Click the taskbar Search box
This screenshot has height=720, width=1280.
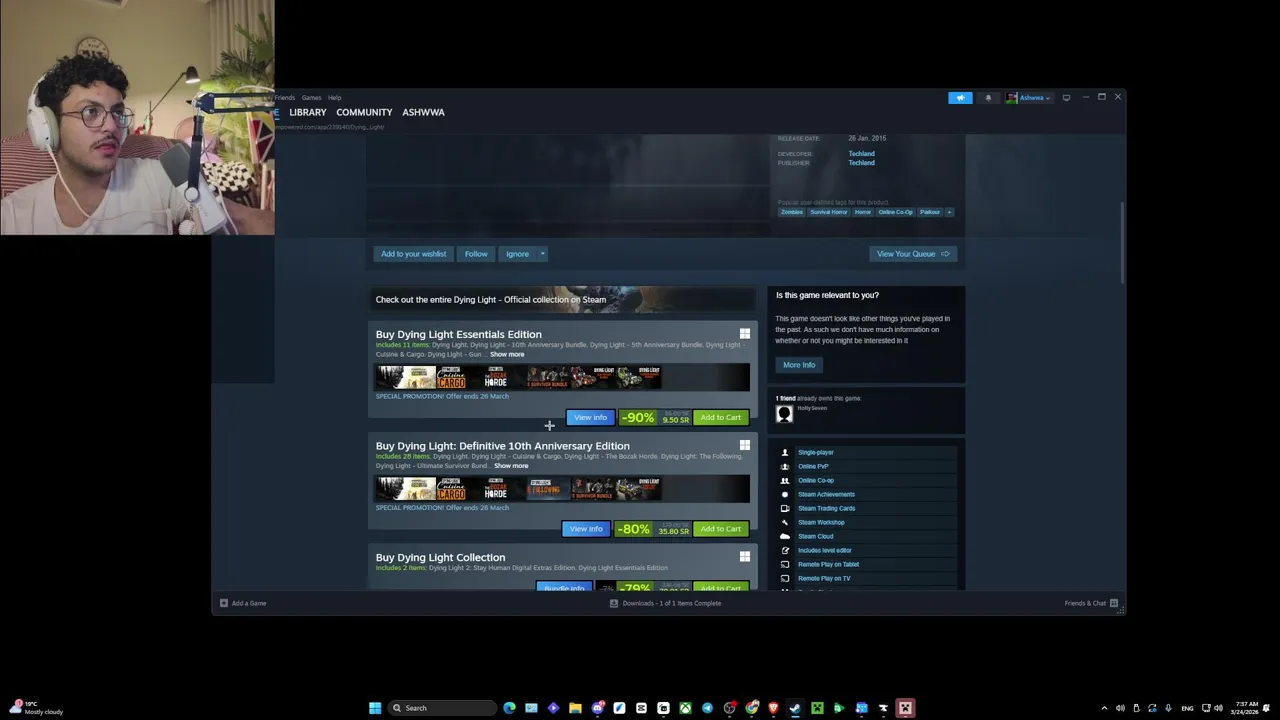[444, 708]
